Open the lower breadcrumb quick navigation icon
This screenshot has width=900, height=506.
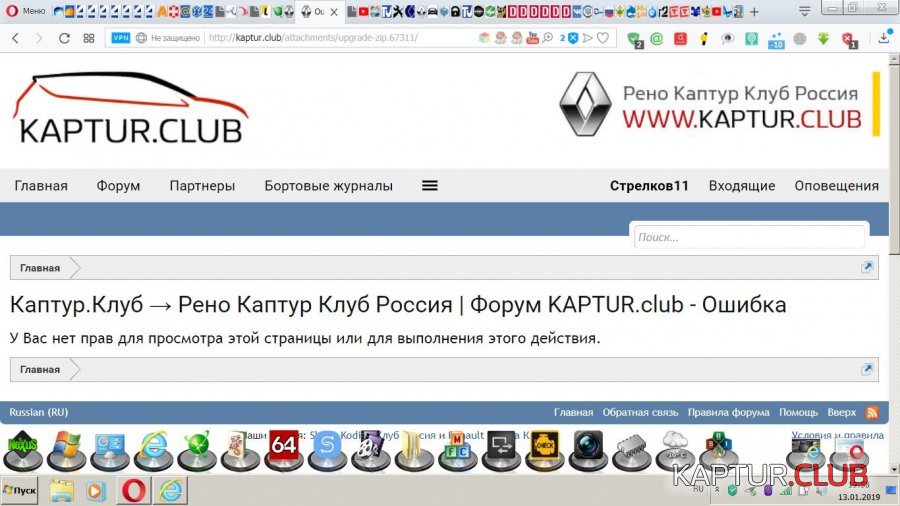click(867, 369)
